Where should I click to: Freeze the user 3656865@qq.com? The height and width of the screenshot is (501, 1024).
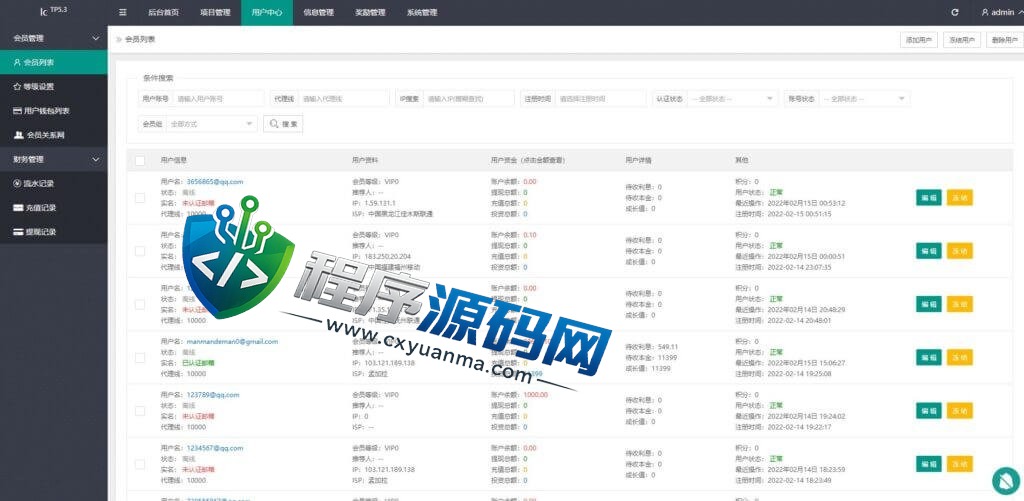pyautogui.click(x=959, y=198)
